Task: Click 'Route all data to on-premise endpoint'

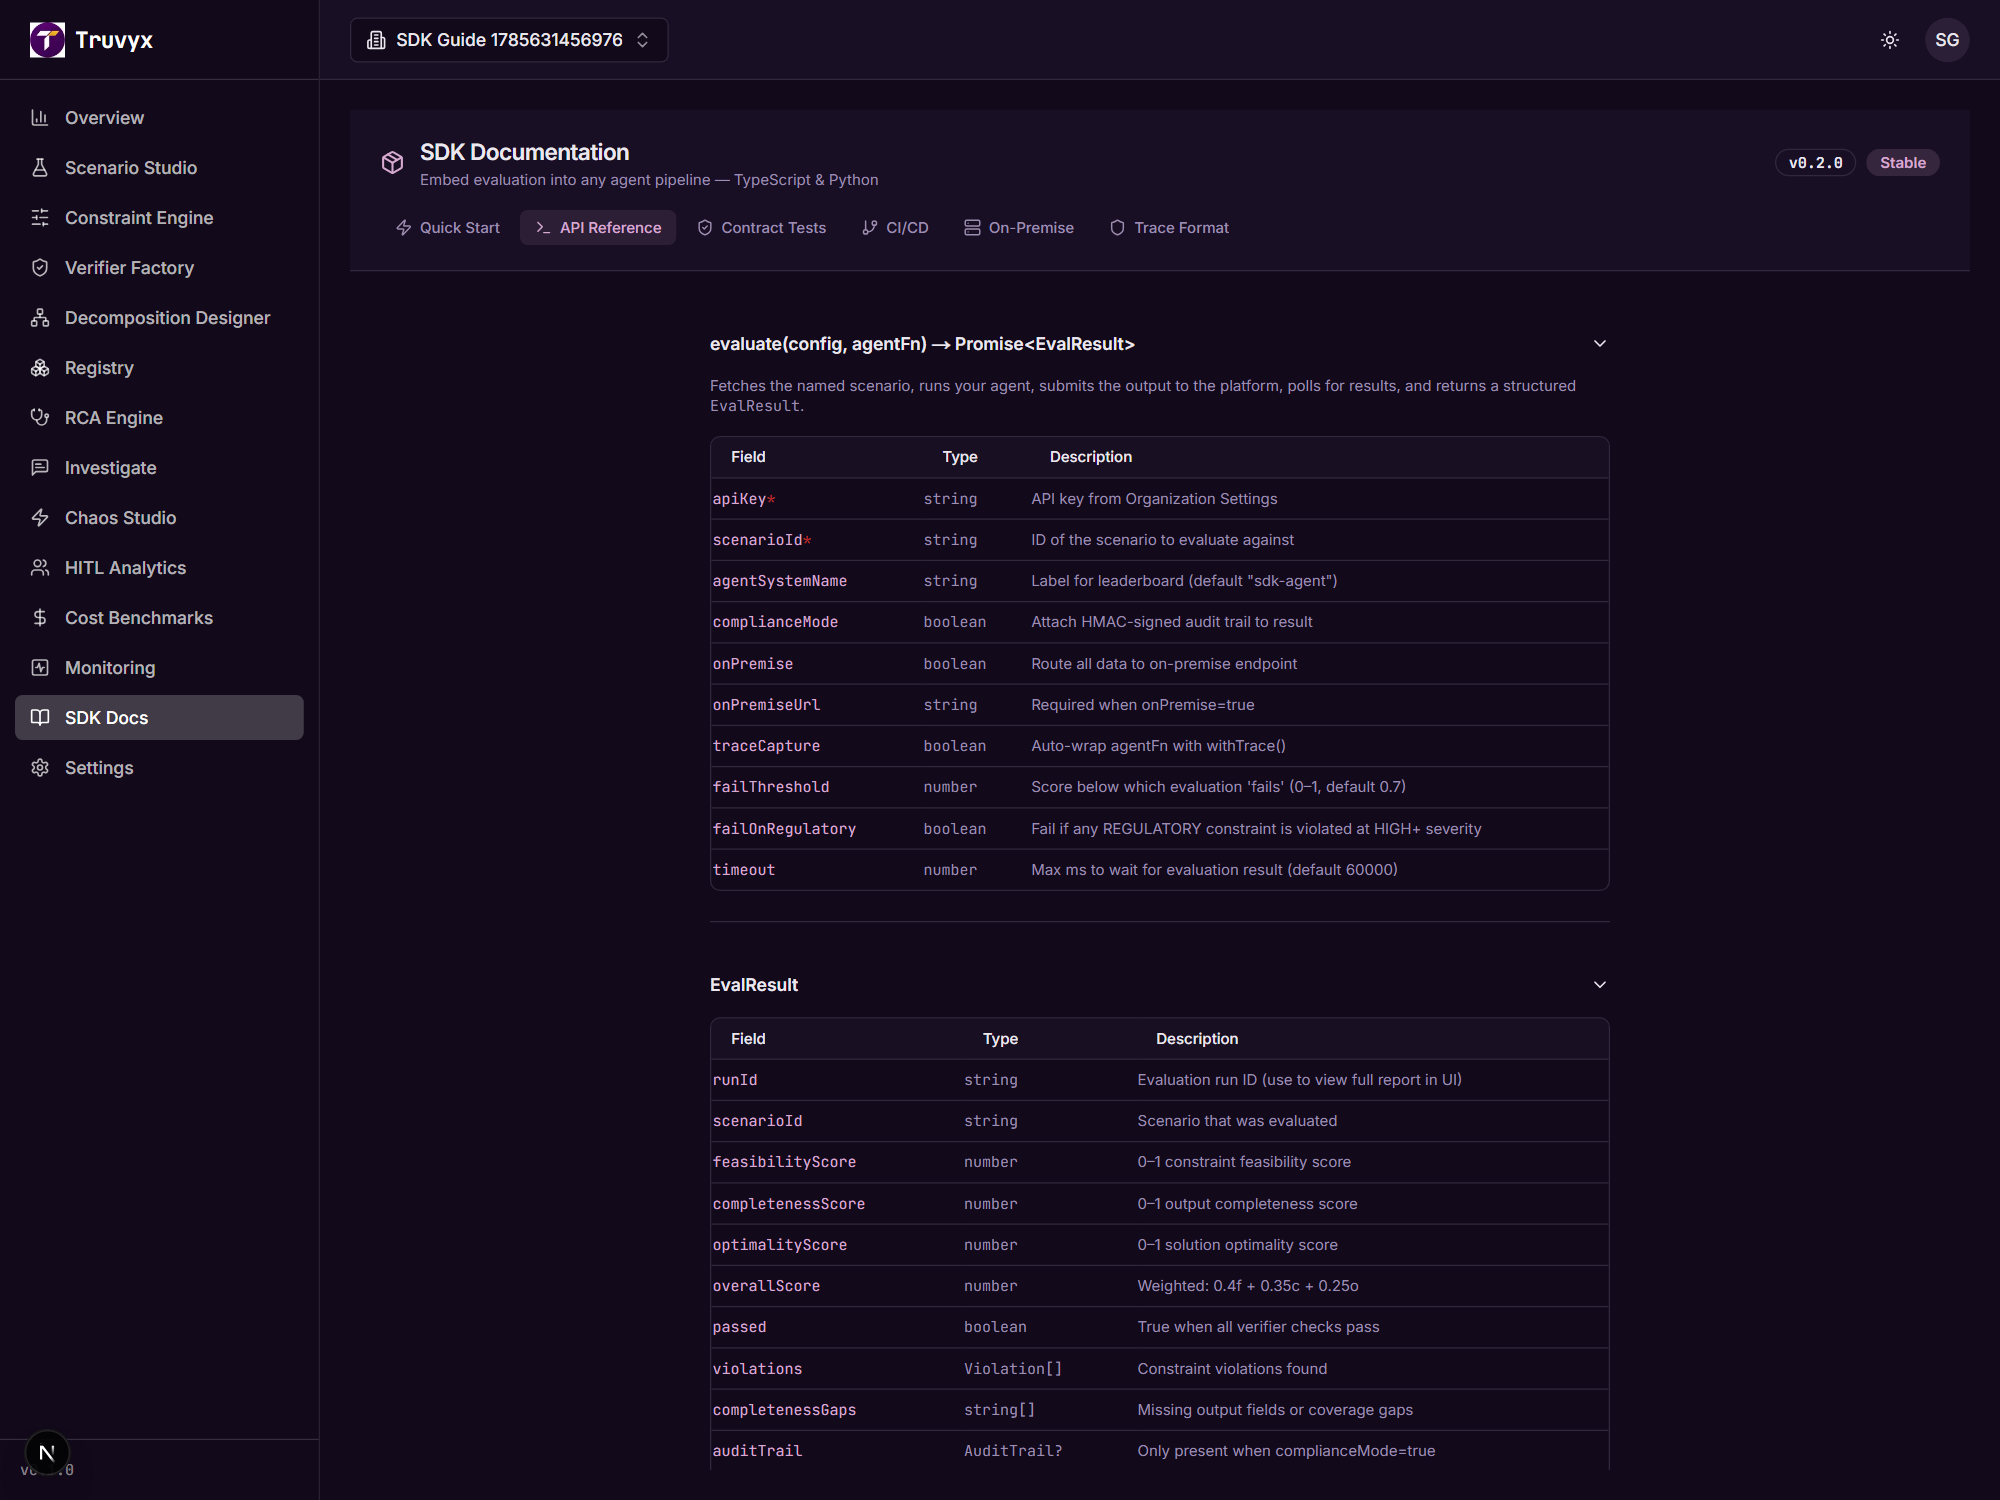Action: tap(1164, 664)
